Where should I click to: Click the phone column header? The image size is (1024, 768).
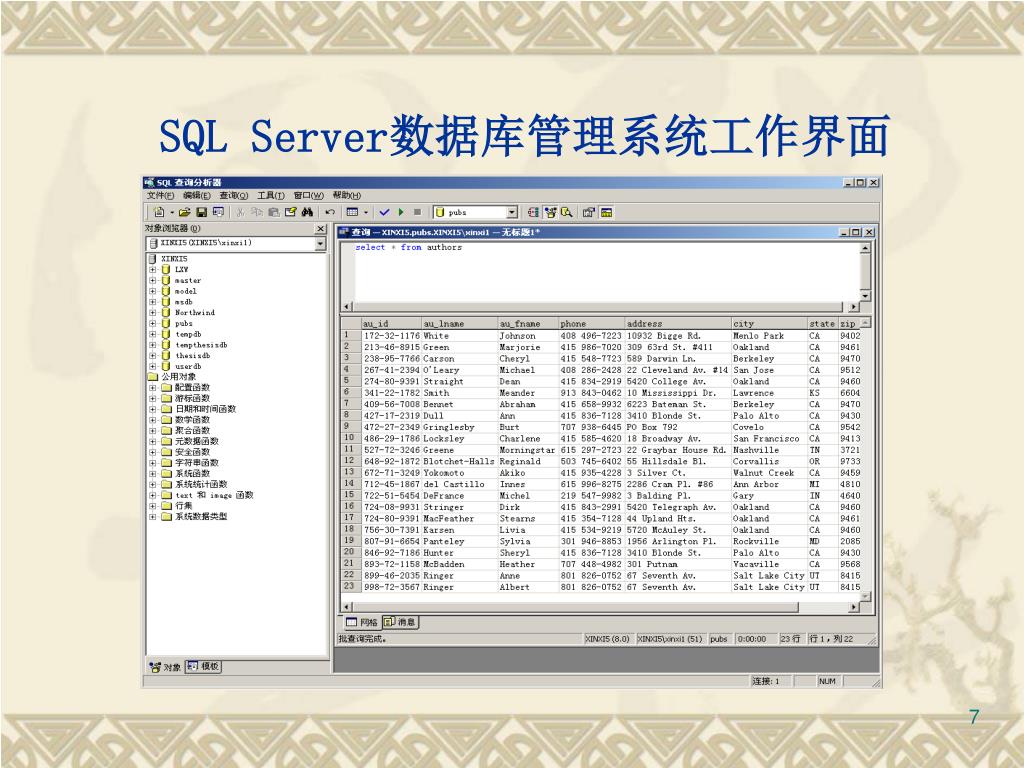click(x=592, y=323)
